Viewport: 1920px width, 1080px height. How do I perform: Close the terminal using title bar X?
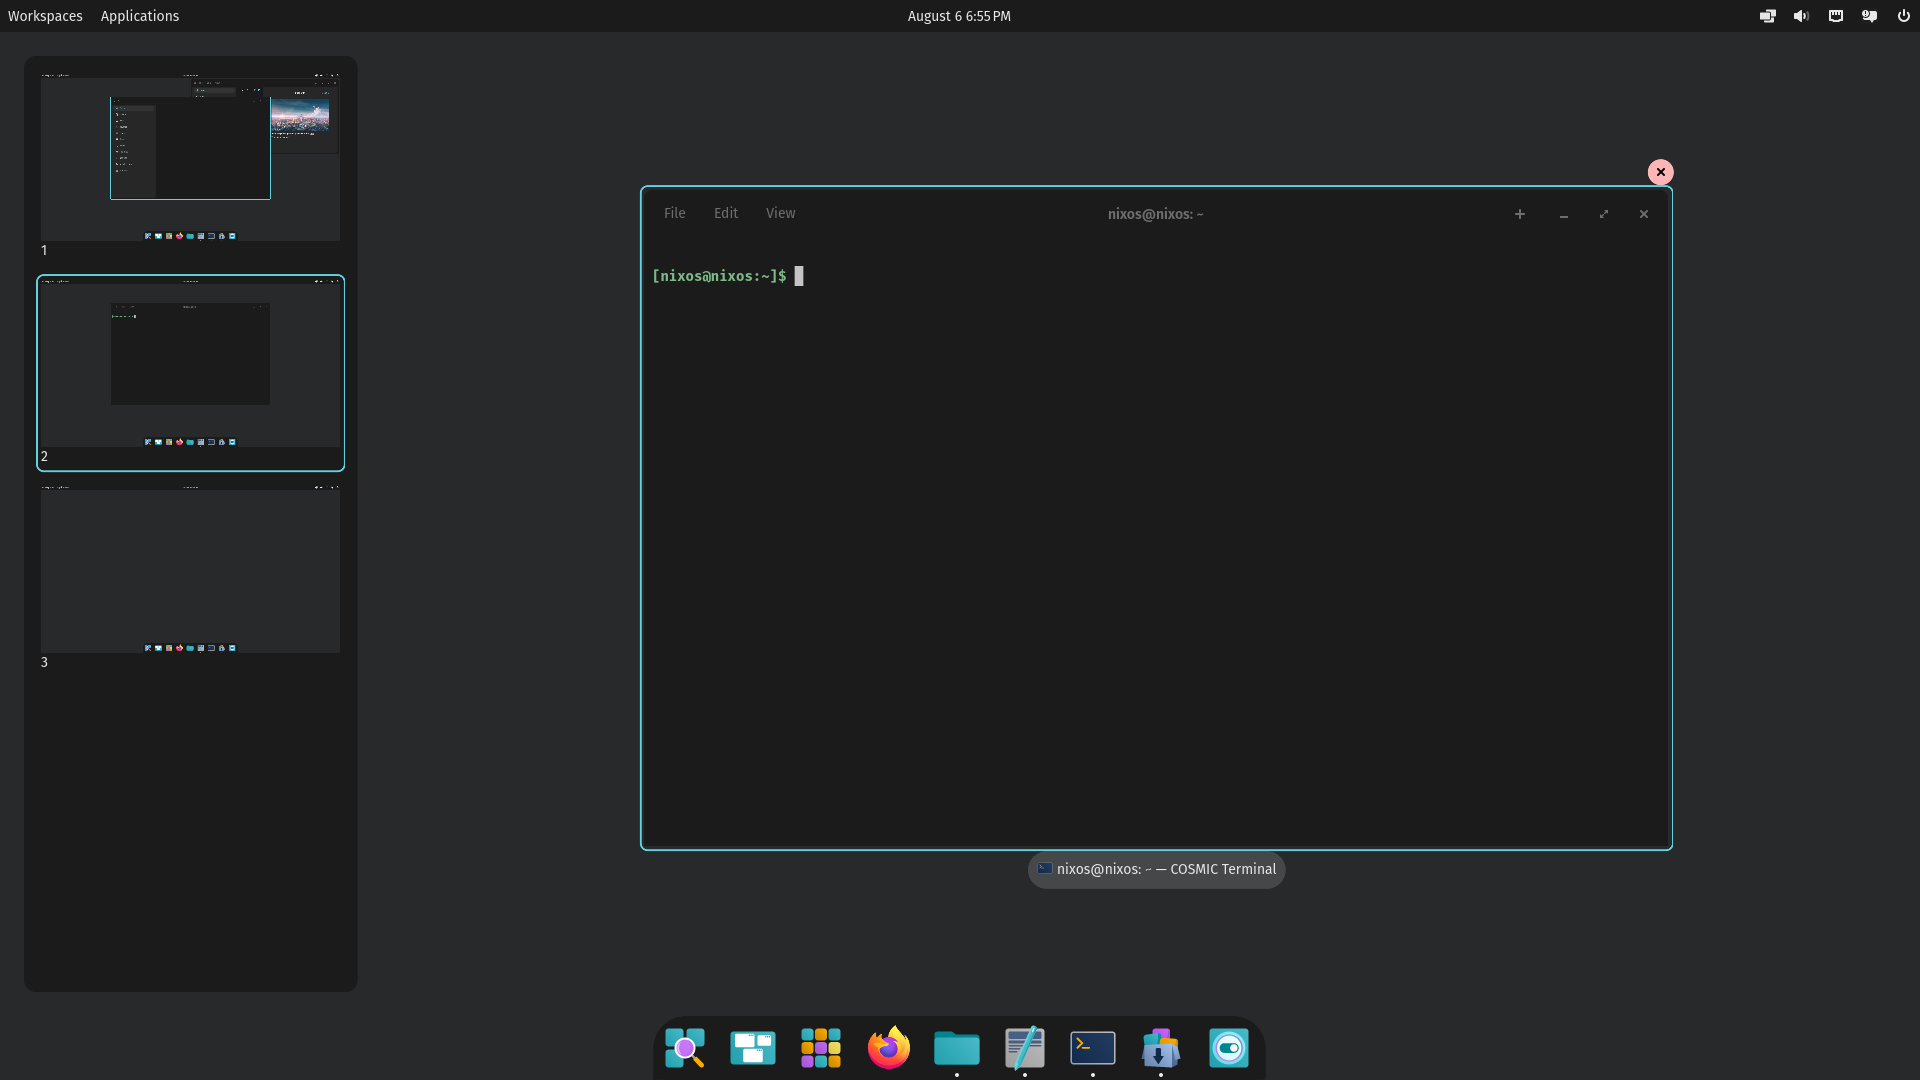tap(1644, 214)
